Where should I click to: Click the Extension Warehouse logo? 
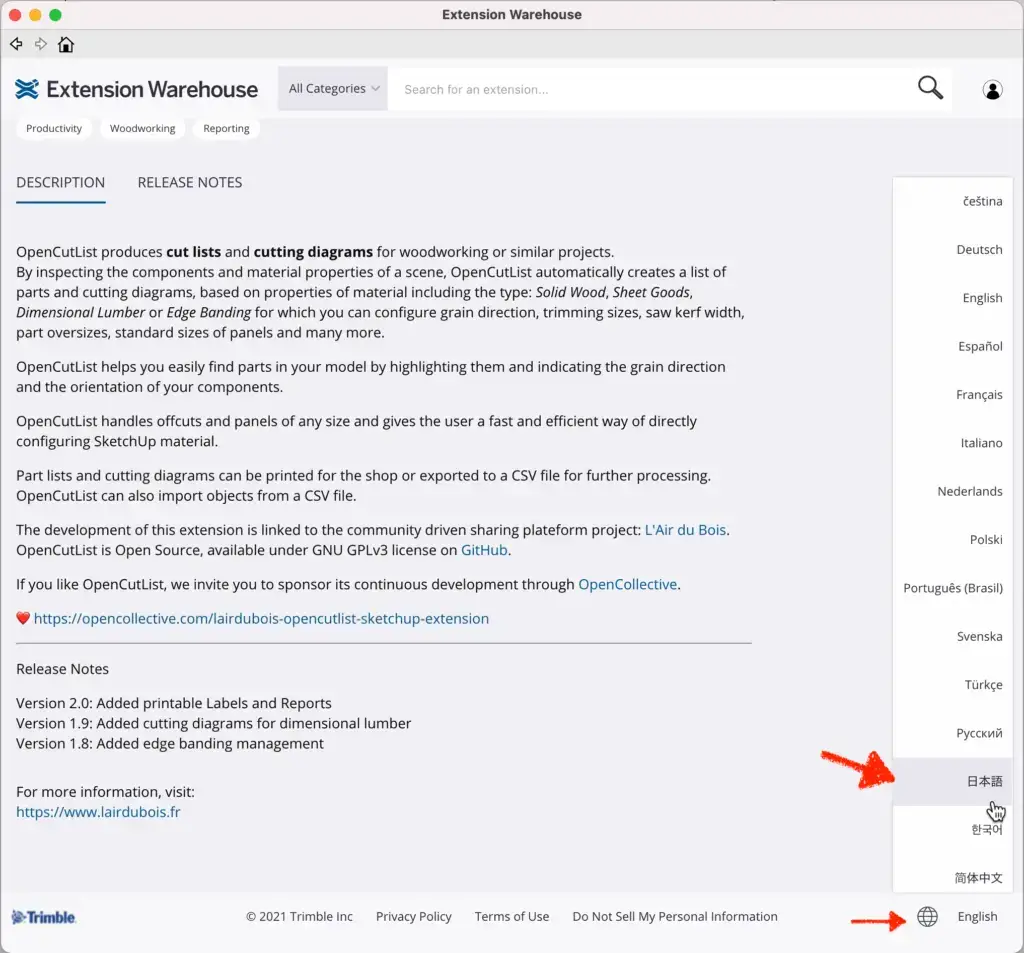136,89
